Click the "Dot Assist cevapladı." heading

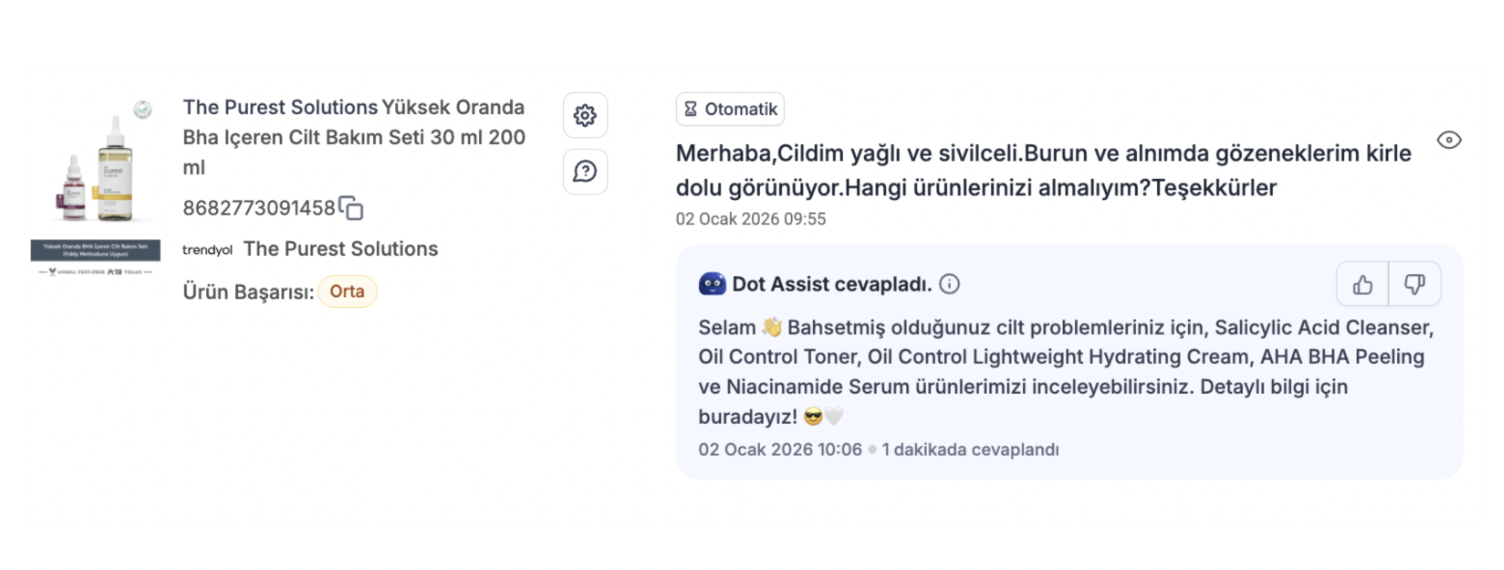[832, 284]
